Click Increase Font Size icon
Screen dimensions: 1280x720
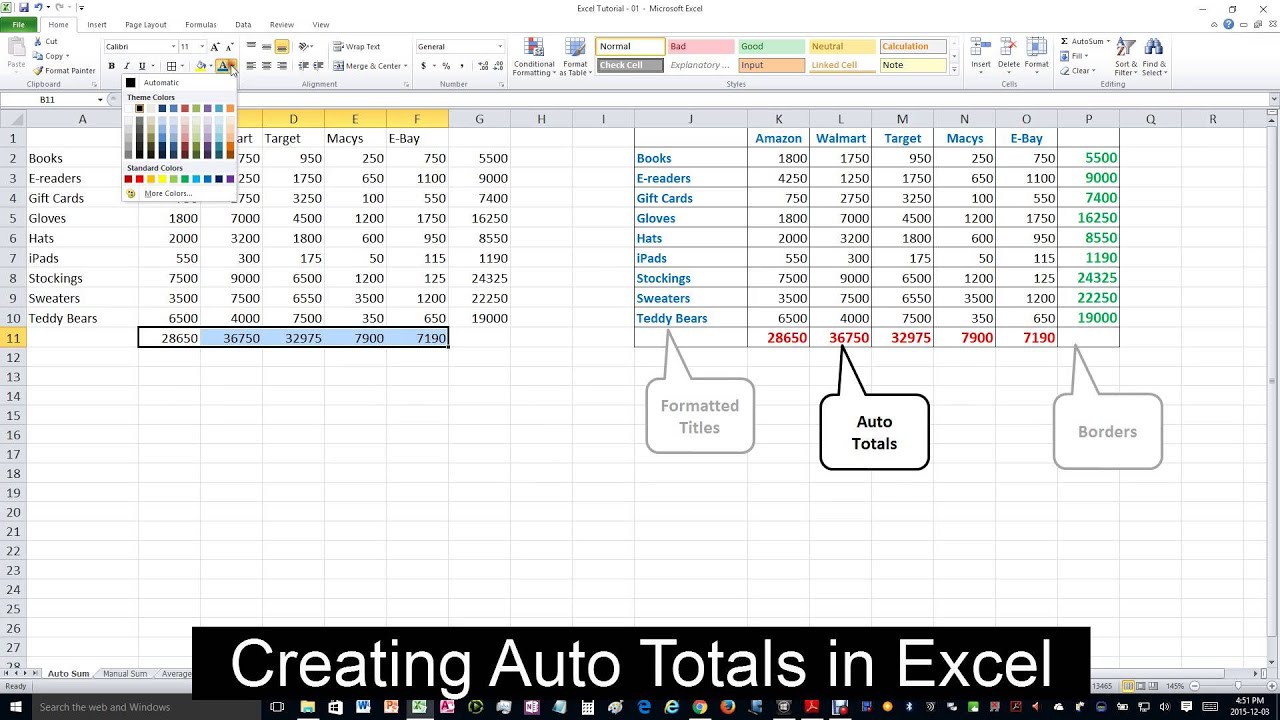[x=214, y=47]
